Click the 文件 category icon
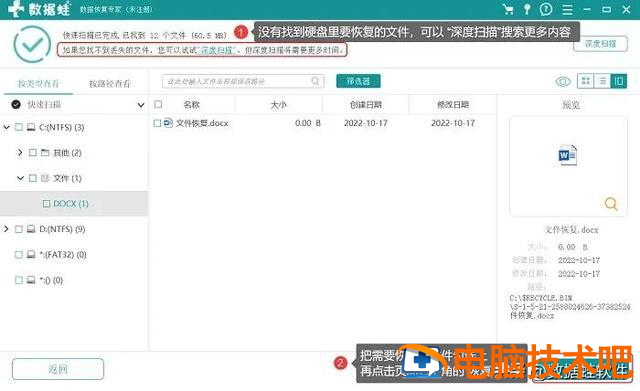Screen dimensions: 640x391 (45, 178)
